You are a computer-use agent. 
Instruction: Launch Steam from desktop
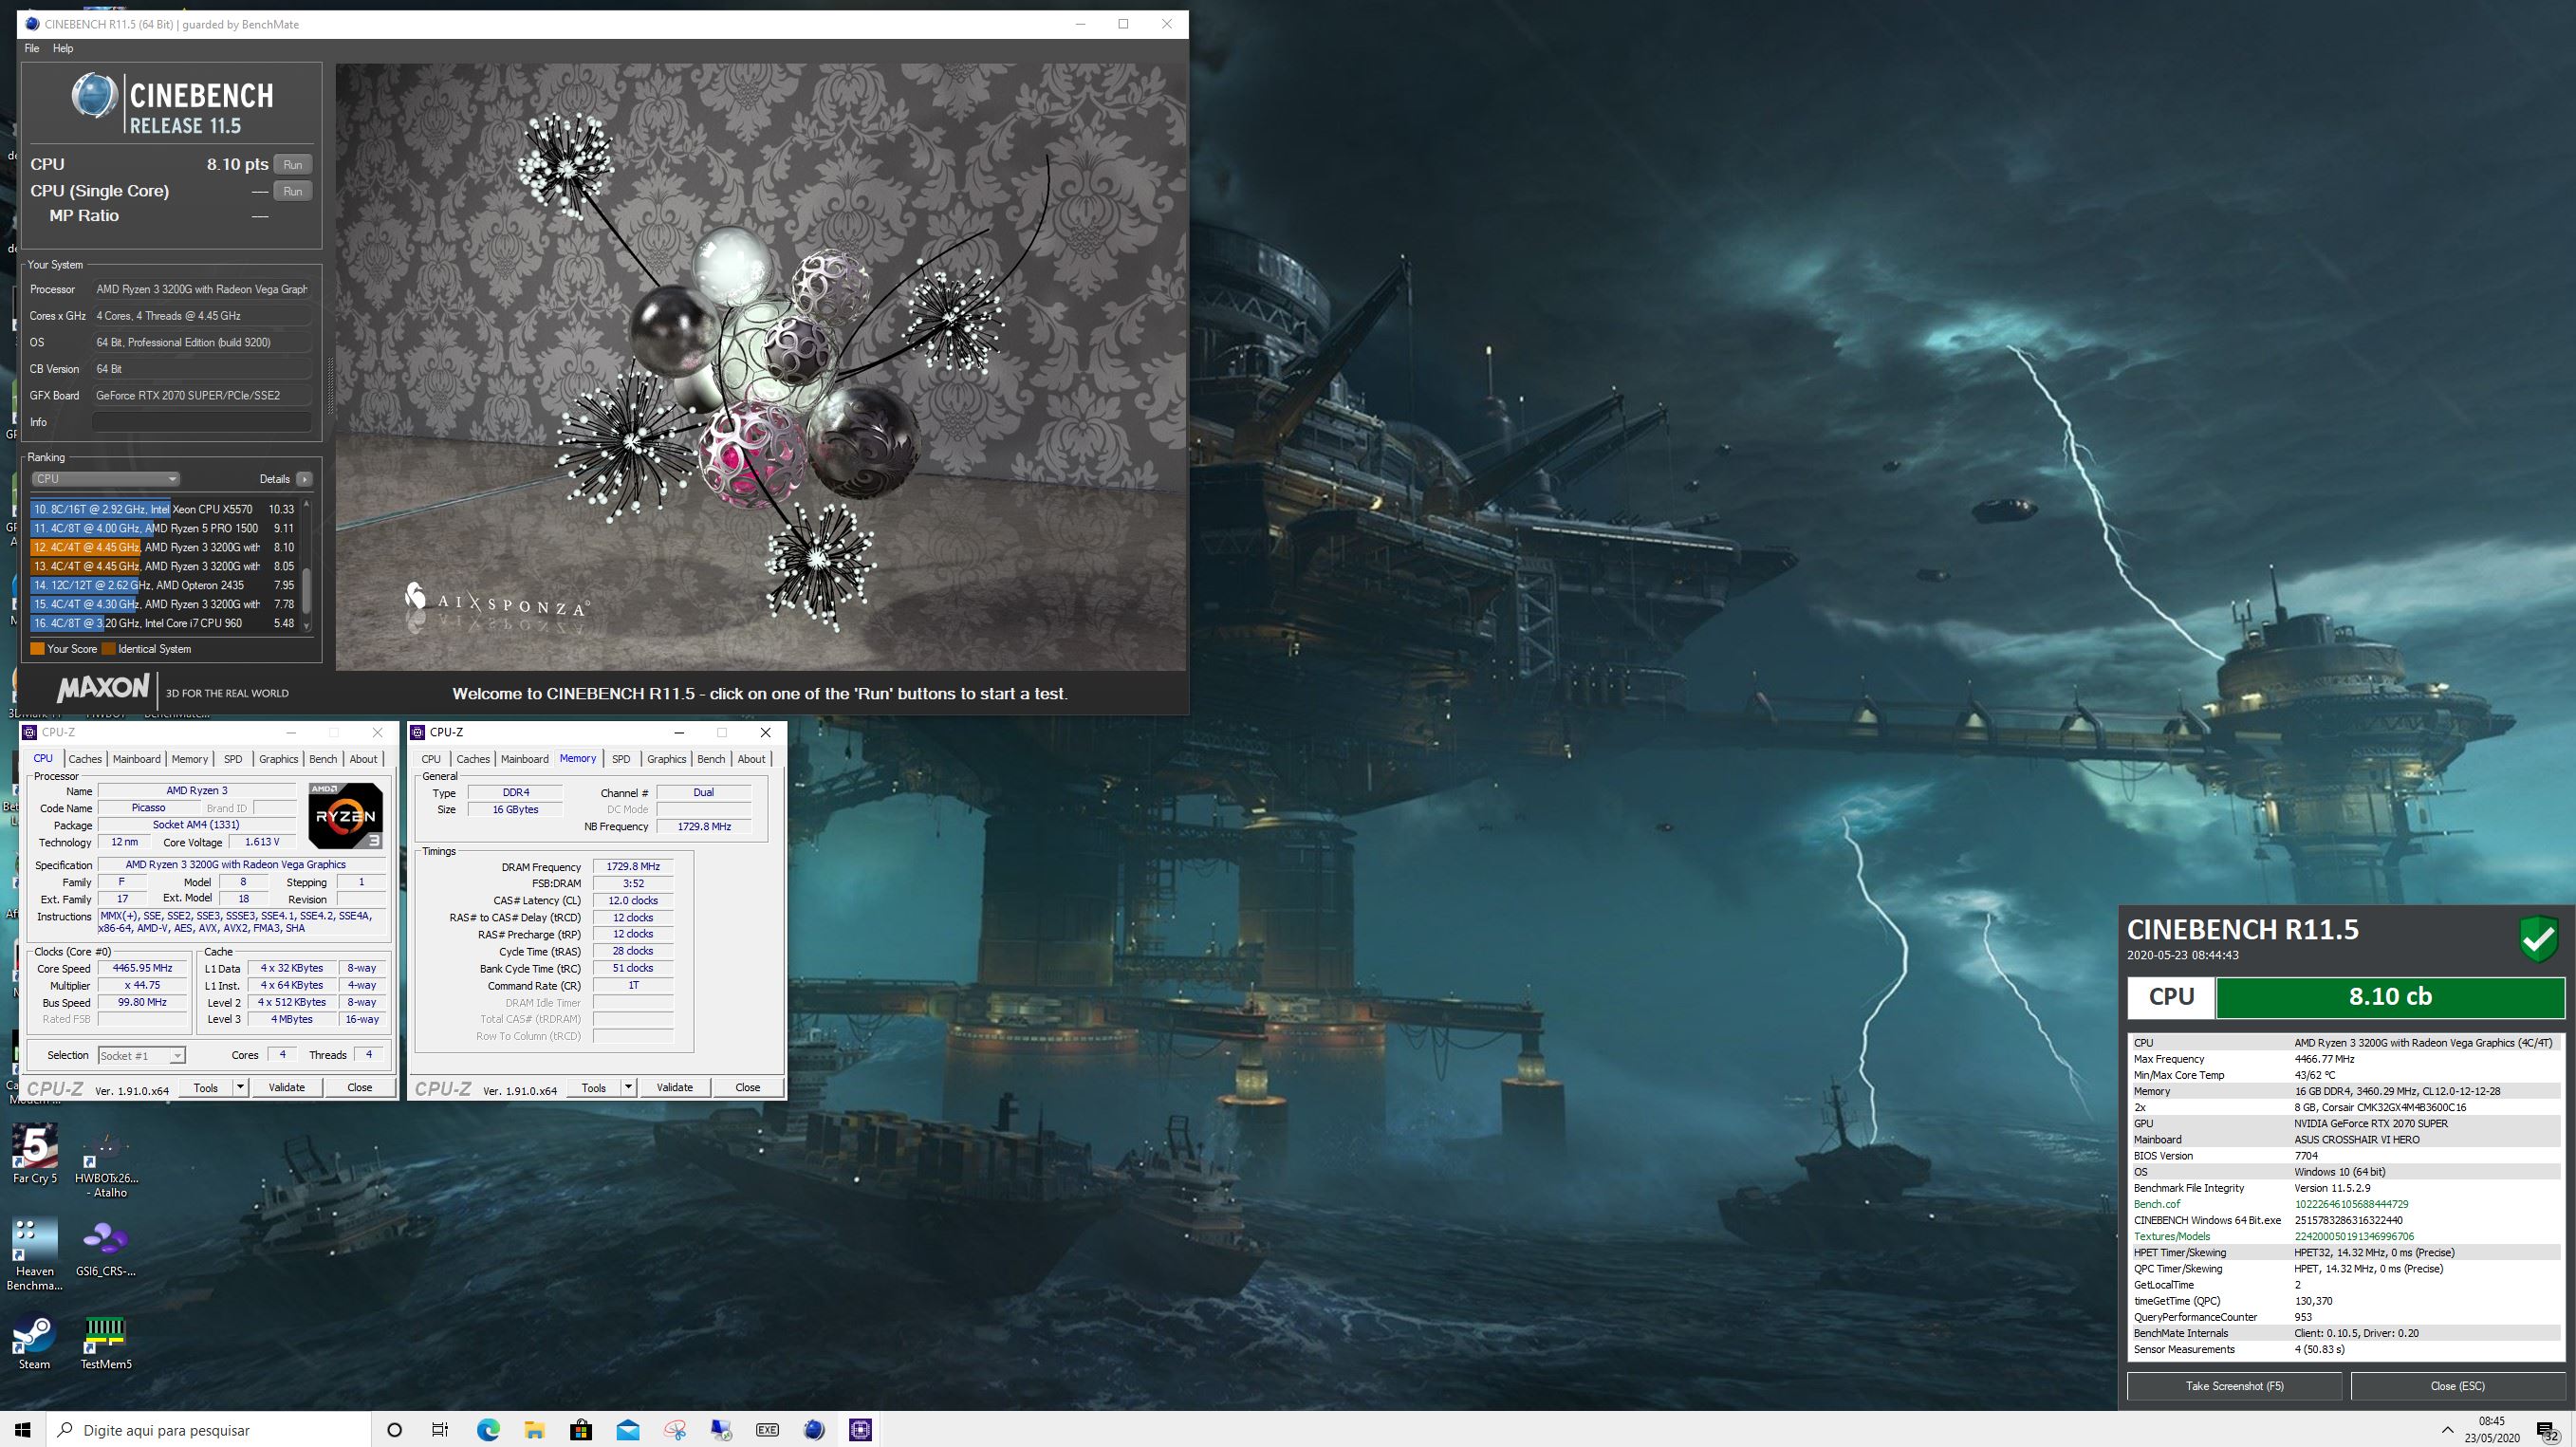(34, 1342)
